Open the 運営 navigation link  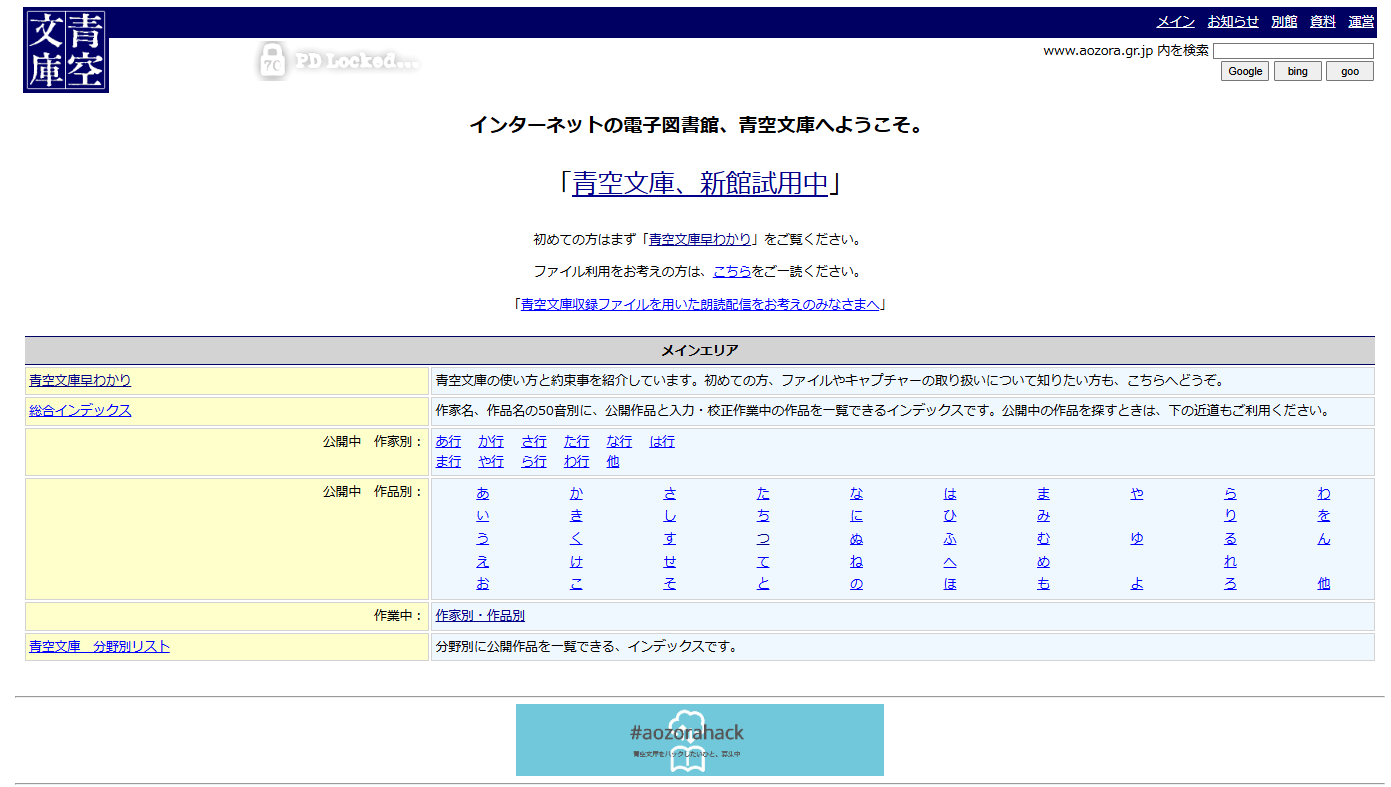point(1361,22)
